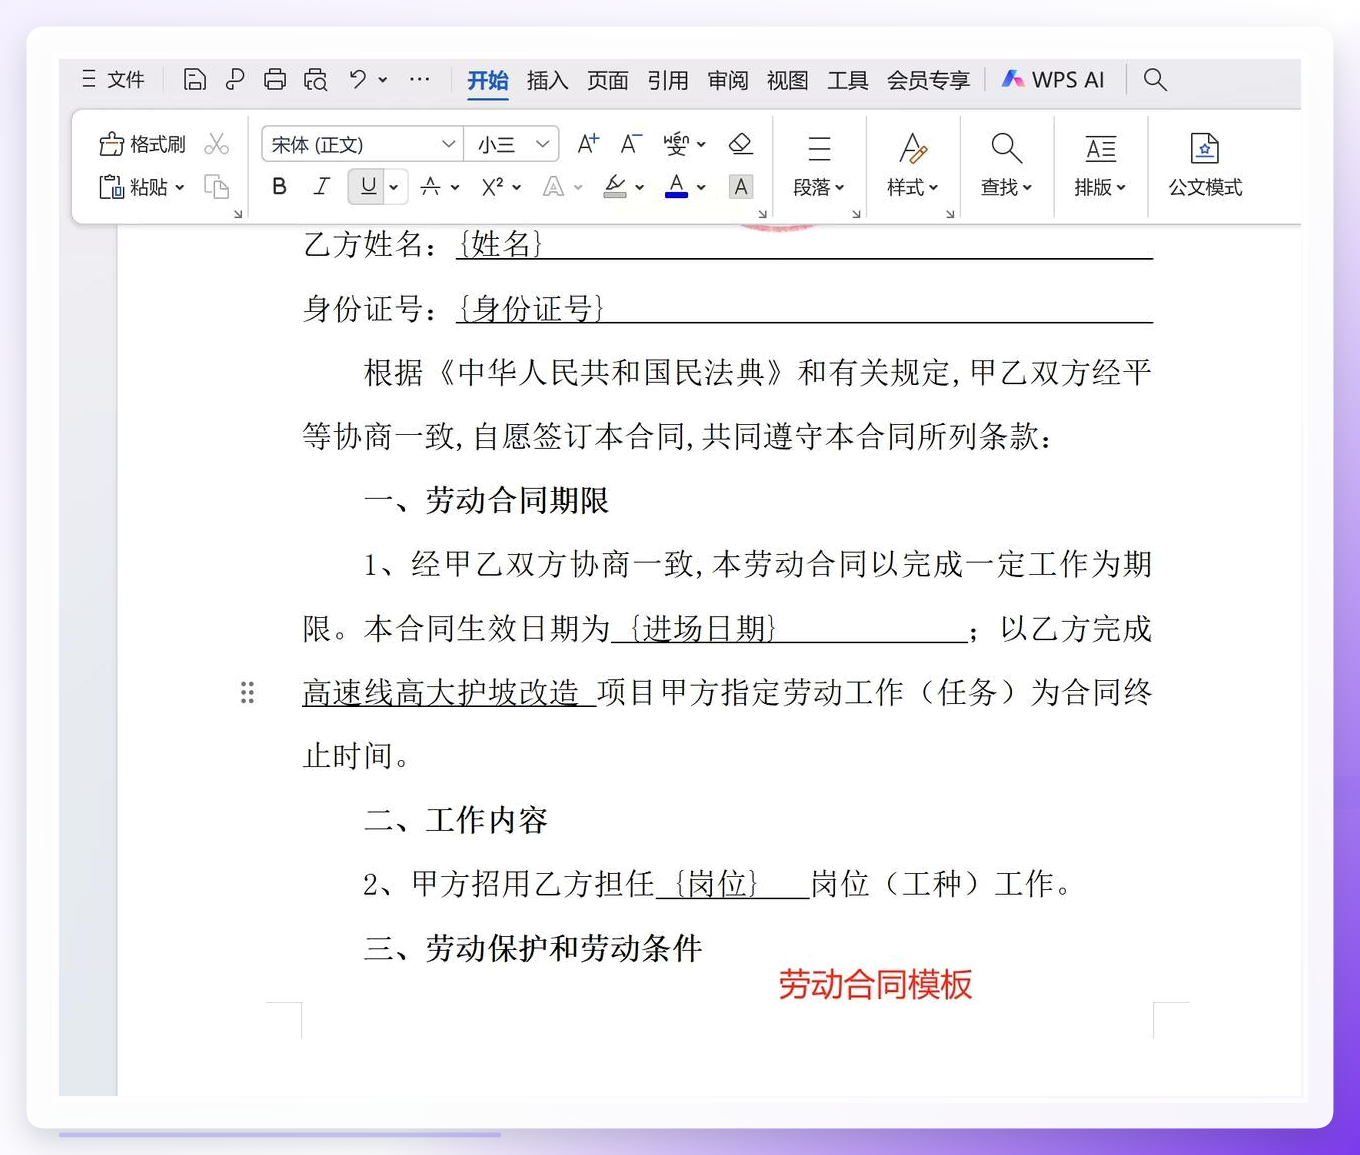Toggle italic formatting

pyautogui.click(x=322, y=186)
